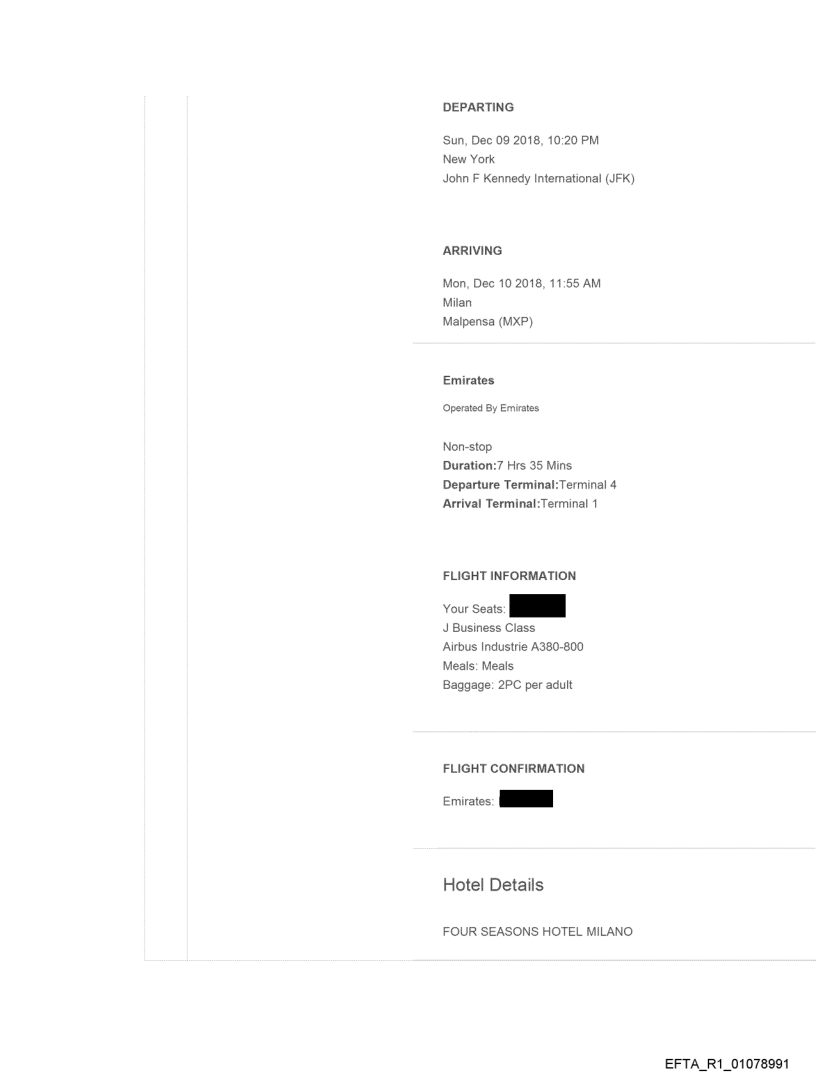The image size is (816, 1073).
Task: Click the Airbus Industrie A380-800 text
Action: [x=513, y=647]
